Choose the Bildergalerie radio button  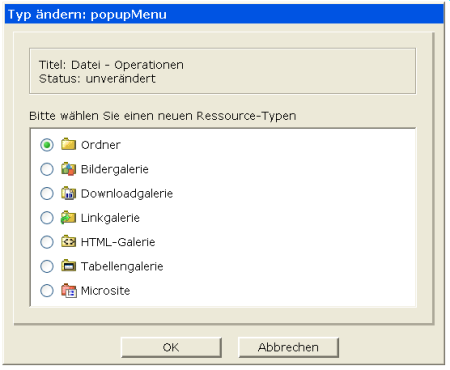pyautogui.click(x=47, y=169)
